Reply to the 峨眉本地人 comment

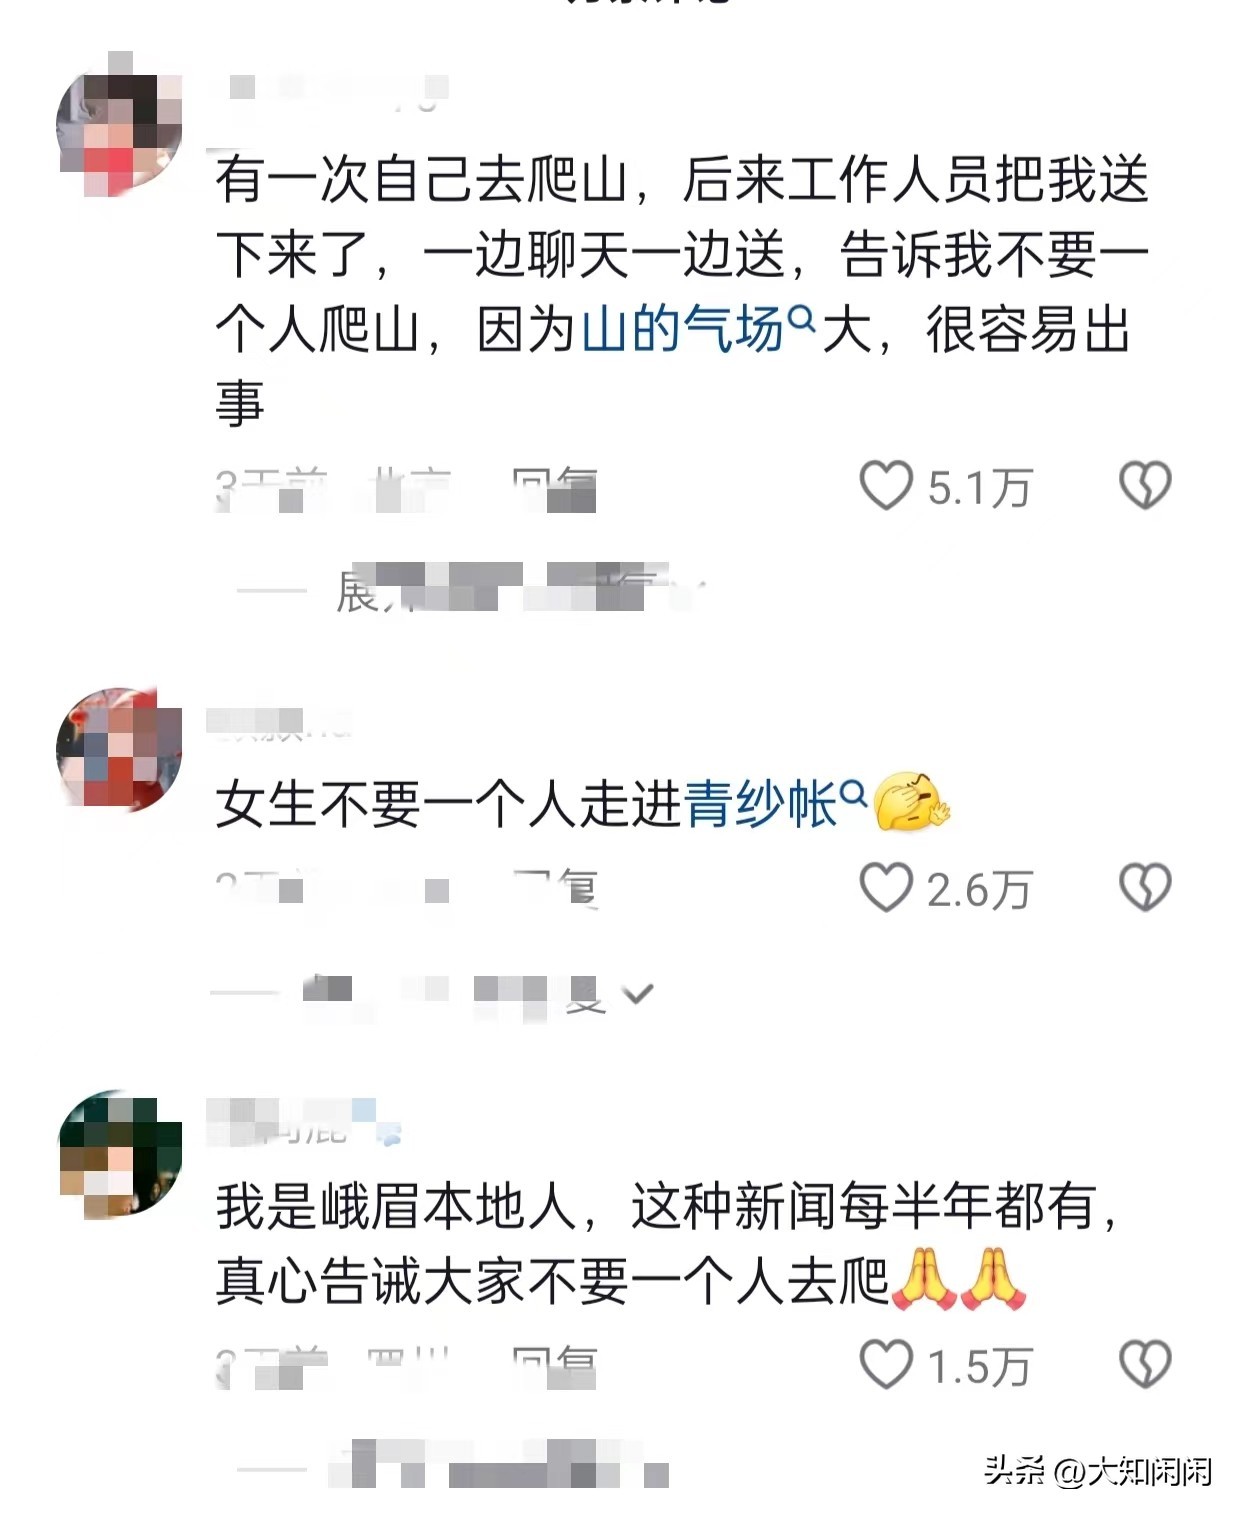coord(555,1366)
